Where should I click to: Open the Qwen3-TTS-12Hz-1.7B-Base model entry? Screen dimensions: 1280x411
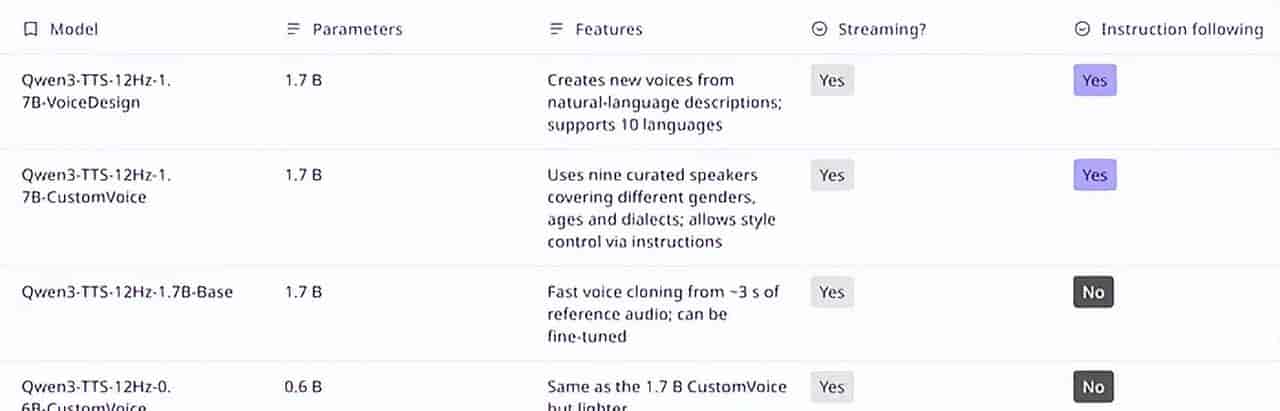coord(127,292)
